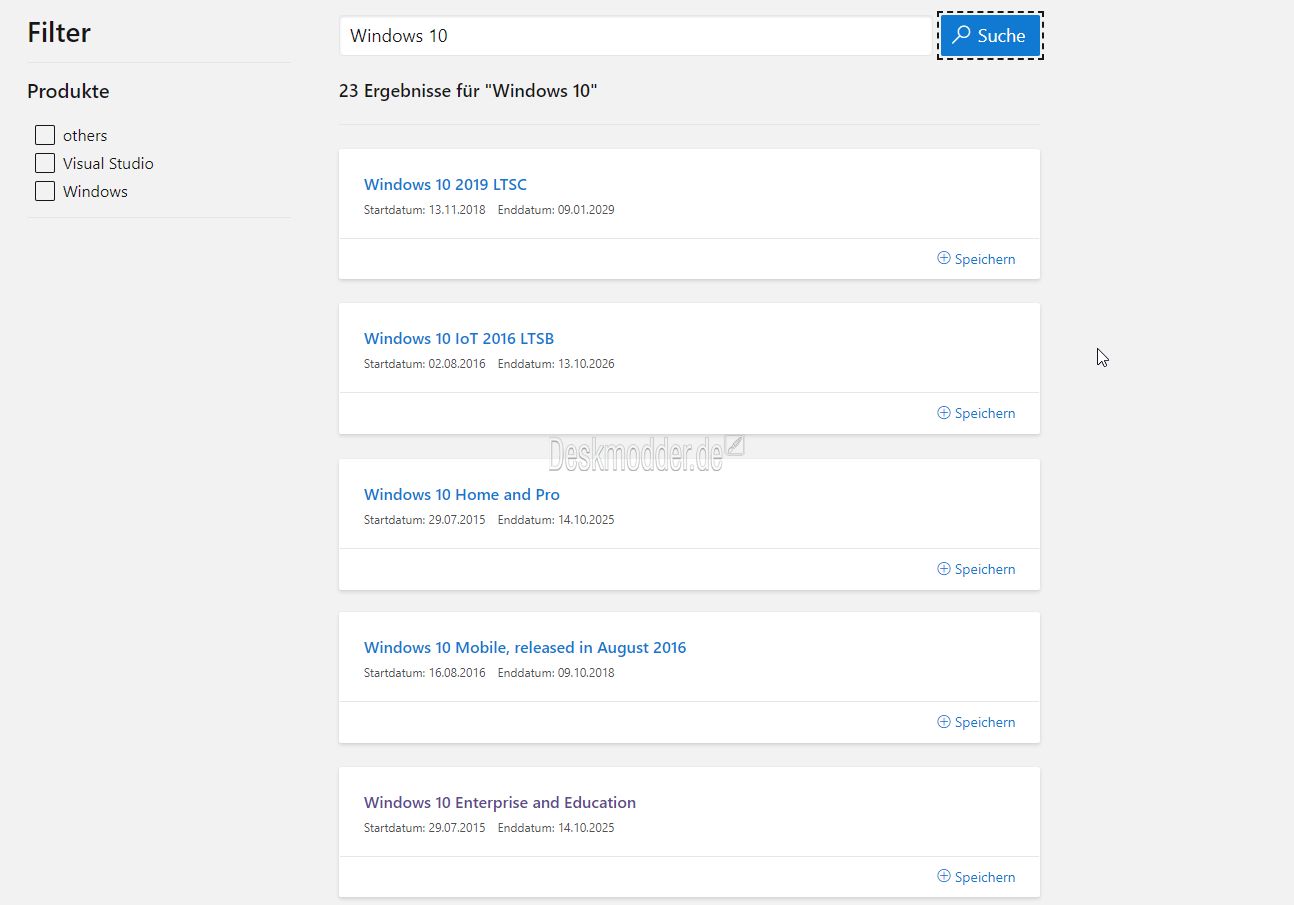Open Windows 10 Mobile, released in August 2016
1294x905 pixels.
click(x=525, y=647)
